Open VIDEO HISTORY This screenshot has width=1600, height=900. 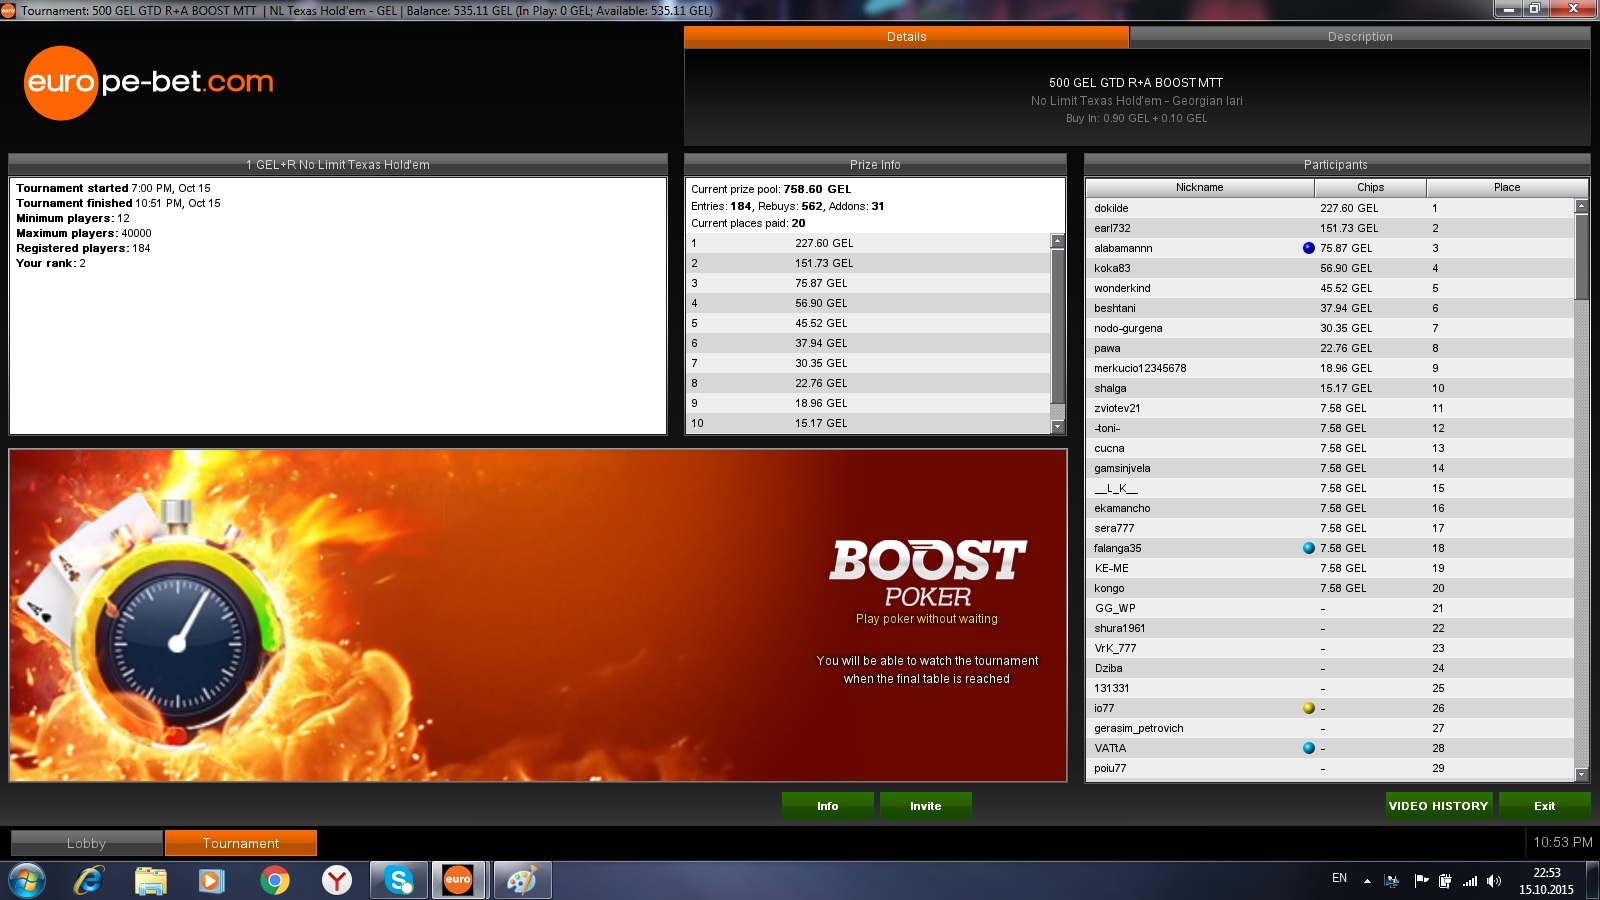[x=1439, y=806]
